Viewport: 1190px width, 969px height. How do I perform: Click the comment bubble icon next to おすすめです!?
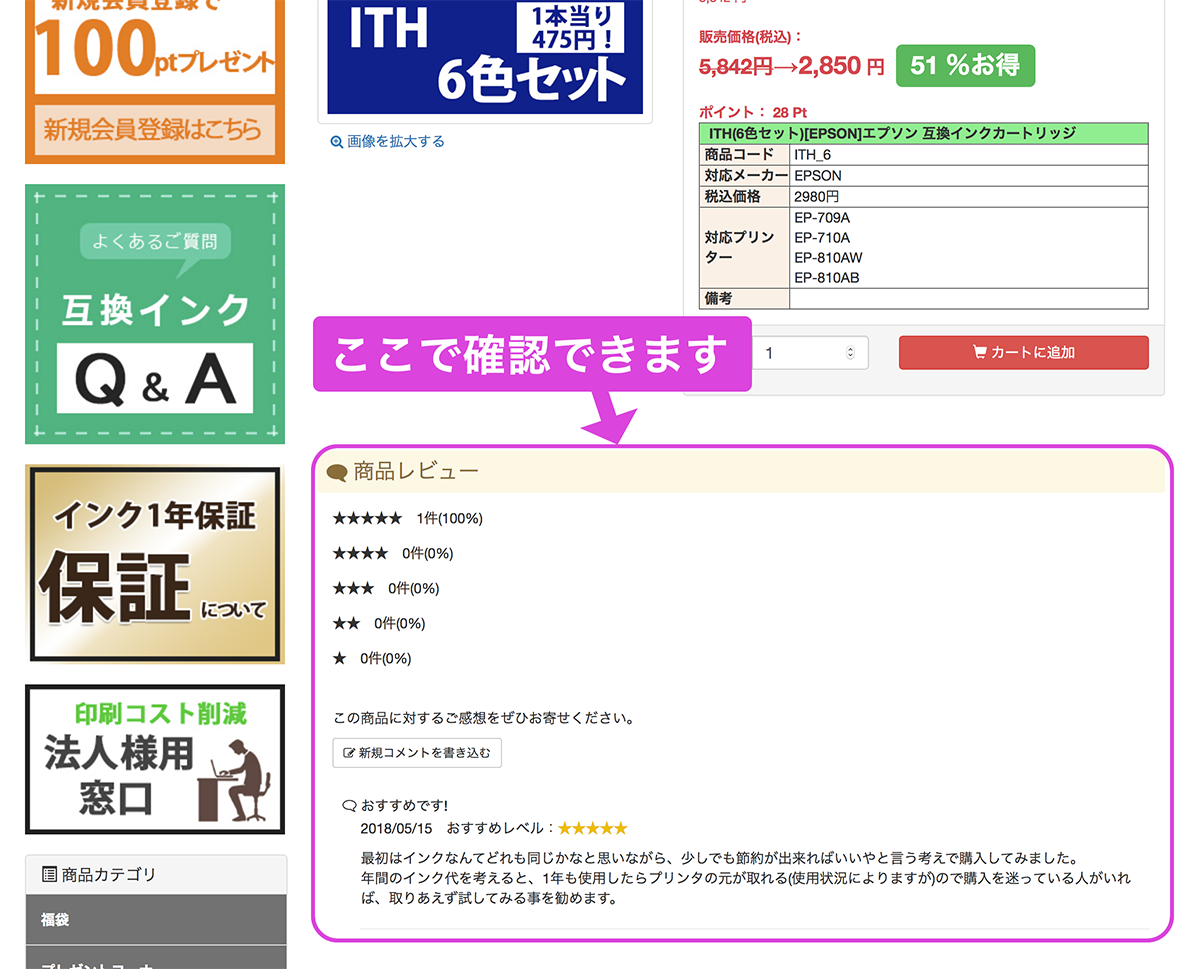(349, 806)
